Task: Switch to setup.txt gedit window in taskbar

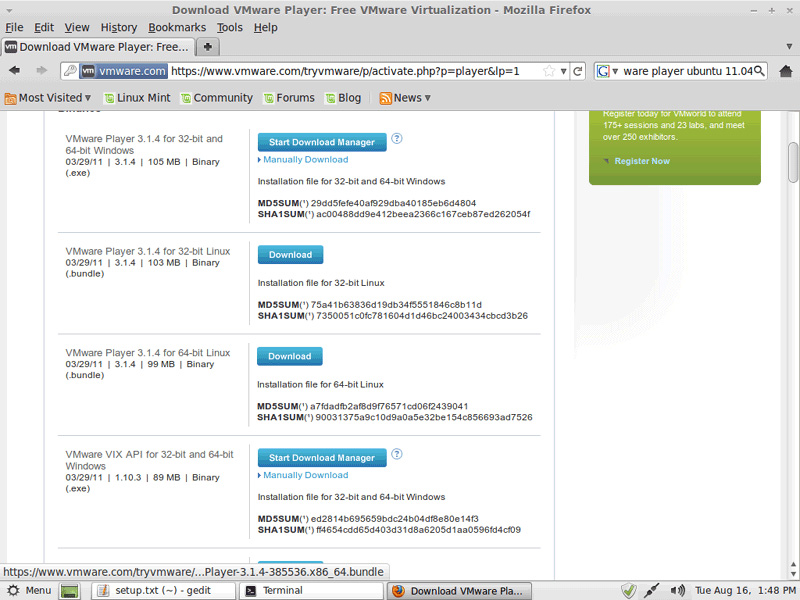Action: [163, 591]
